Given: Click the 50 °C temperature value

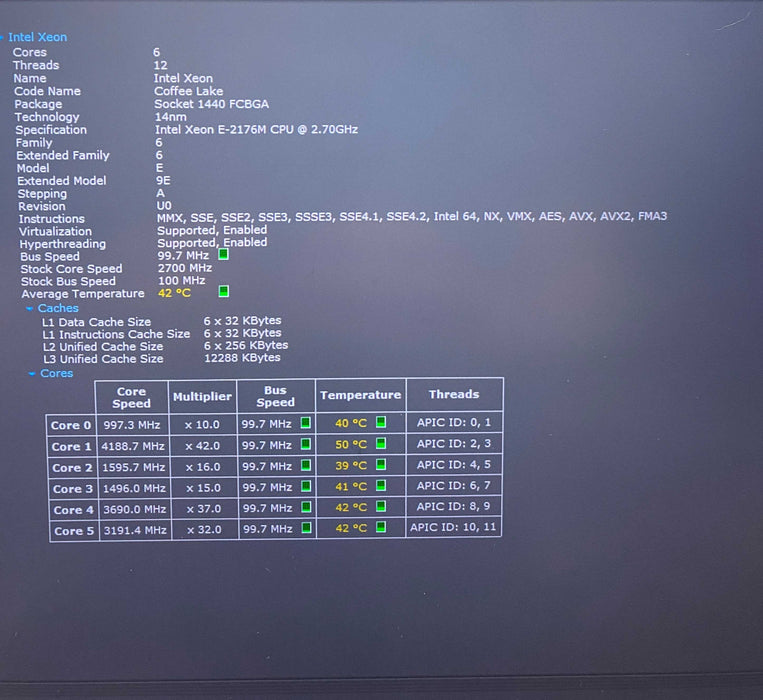Looking at the screenshot, I should (351, 445).
